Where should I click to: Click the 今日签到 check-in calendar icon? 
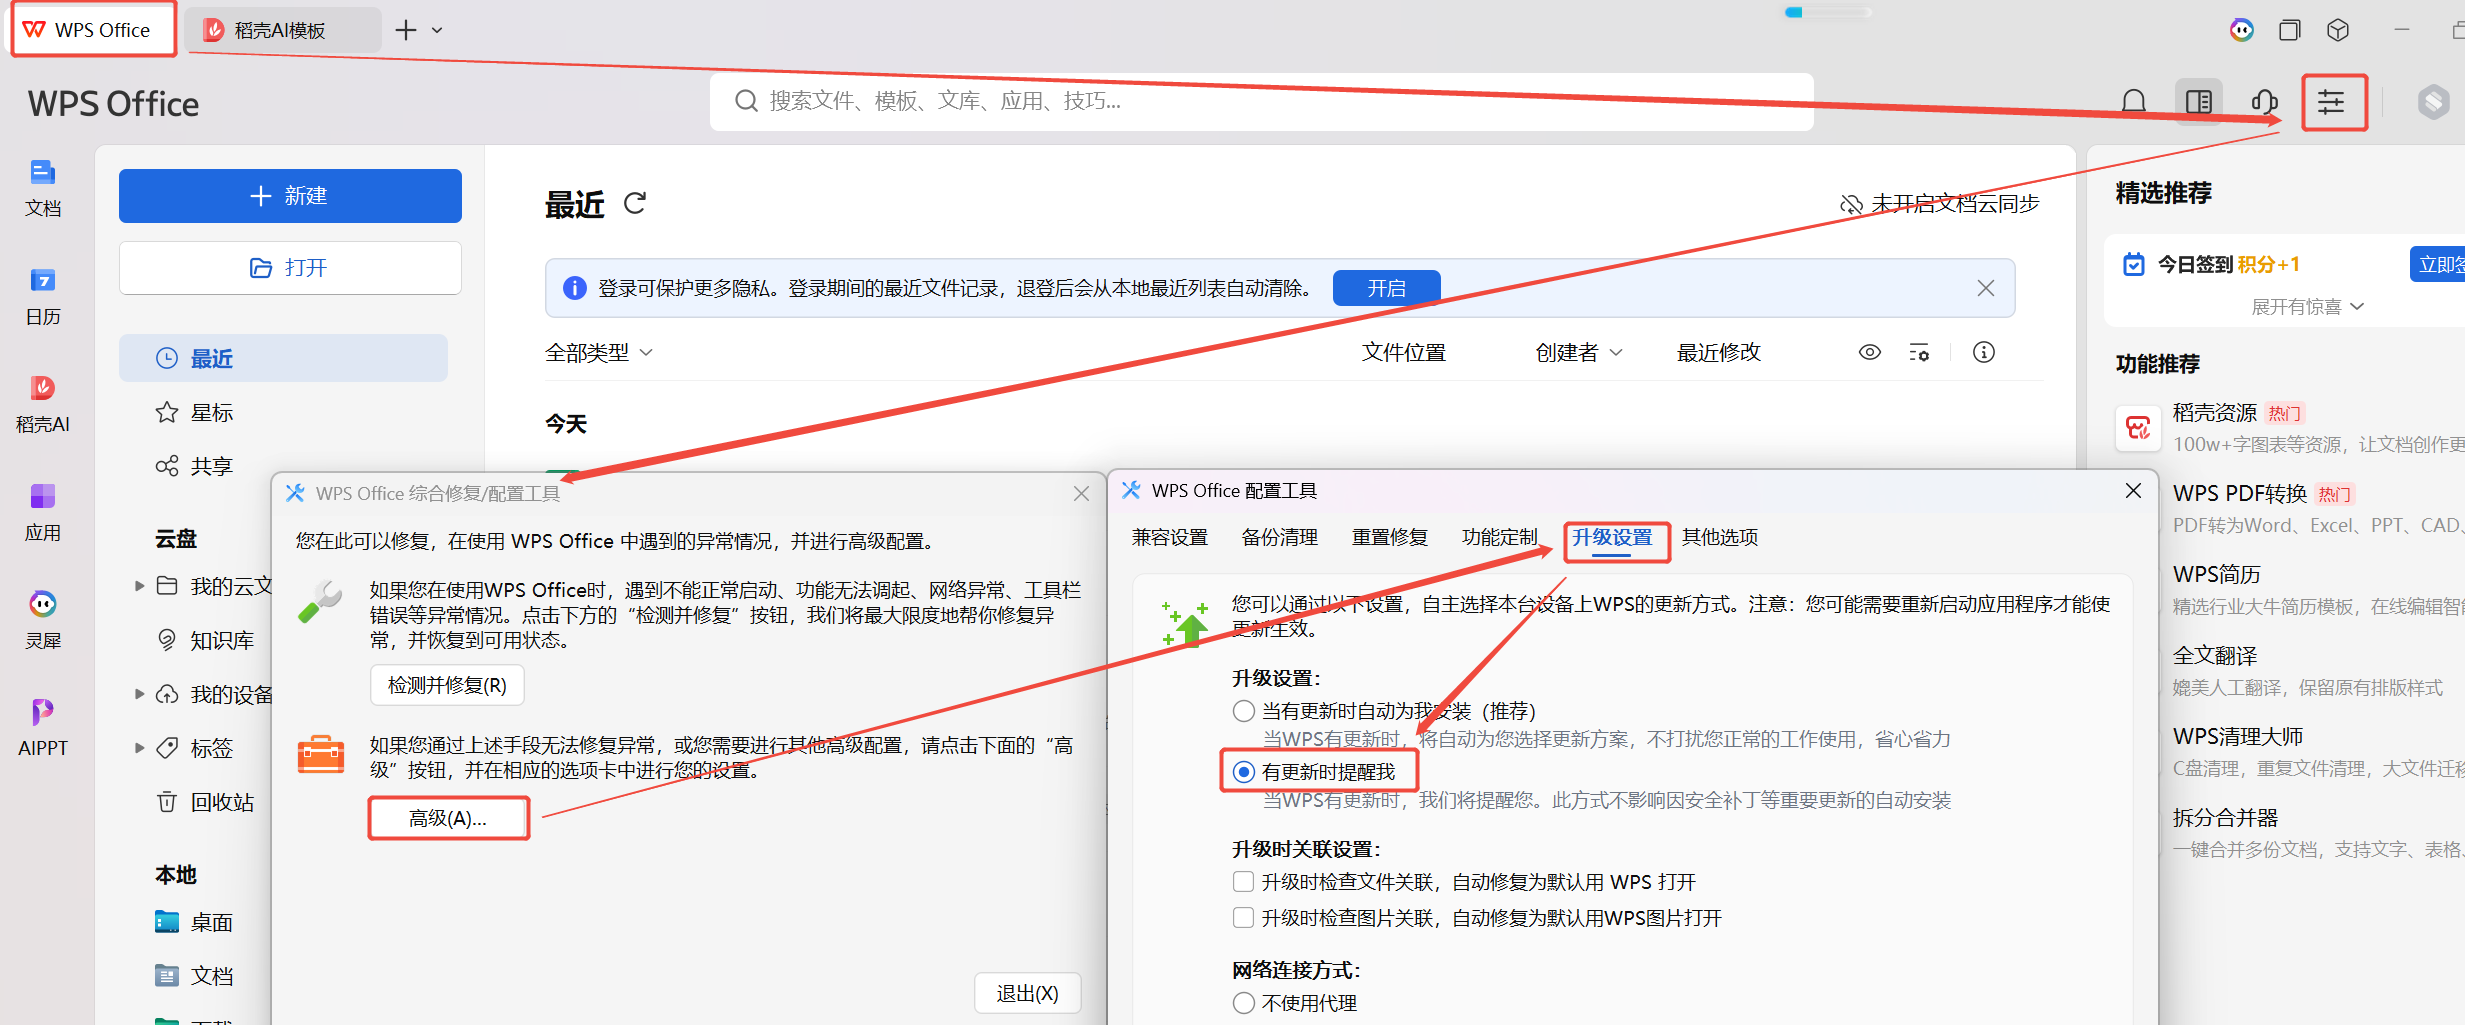(2134, 264)
